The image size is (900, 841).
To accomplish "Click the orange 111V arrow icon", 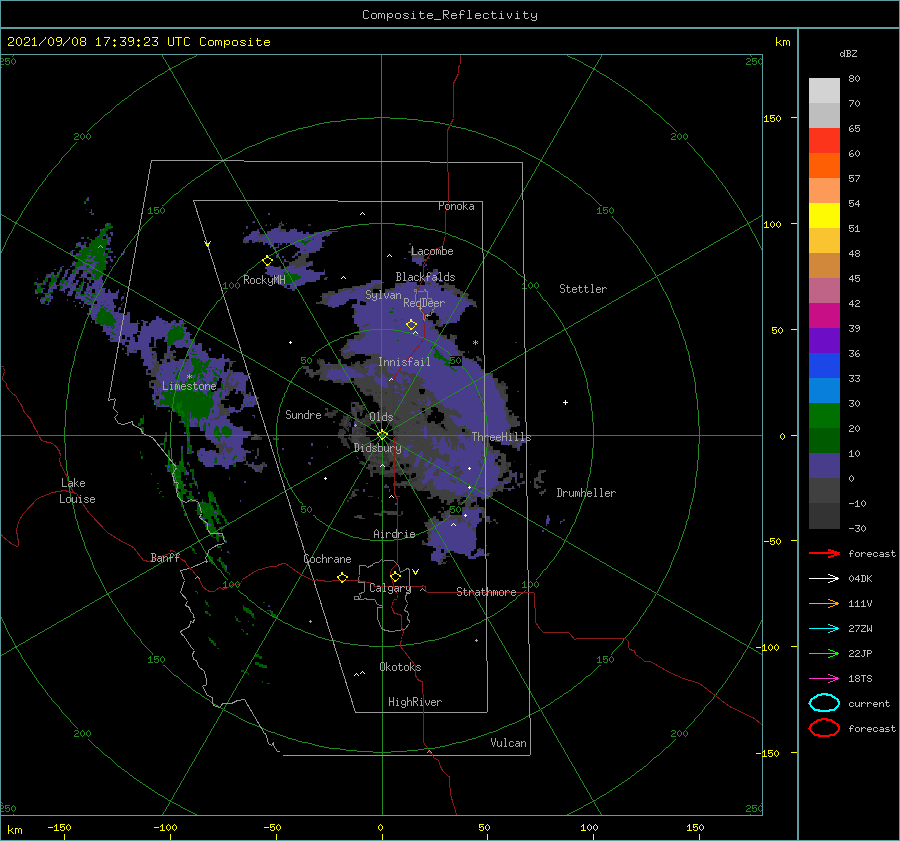I will (824, 603).
